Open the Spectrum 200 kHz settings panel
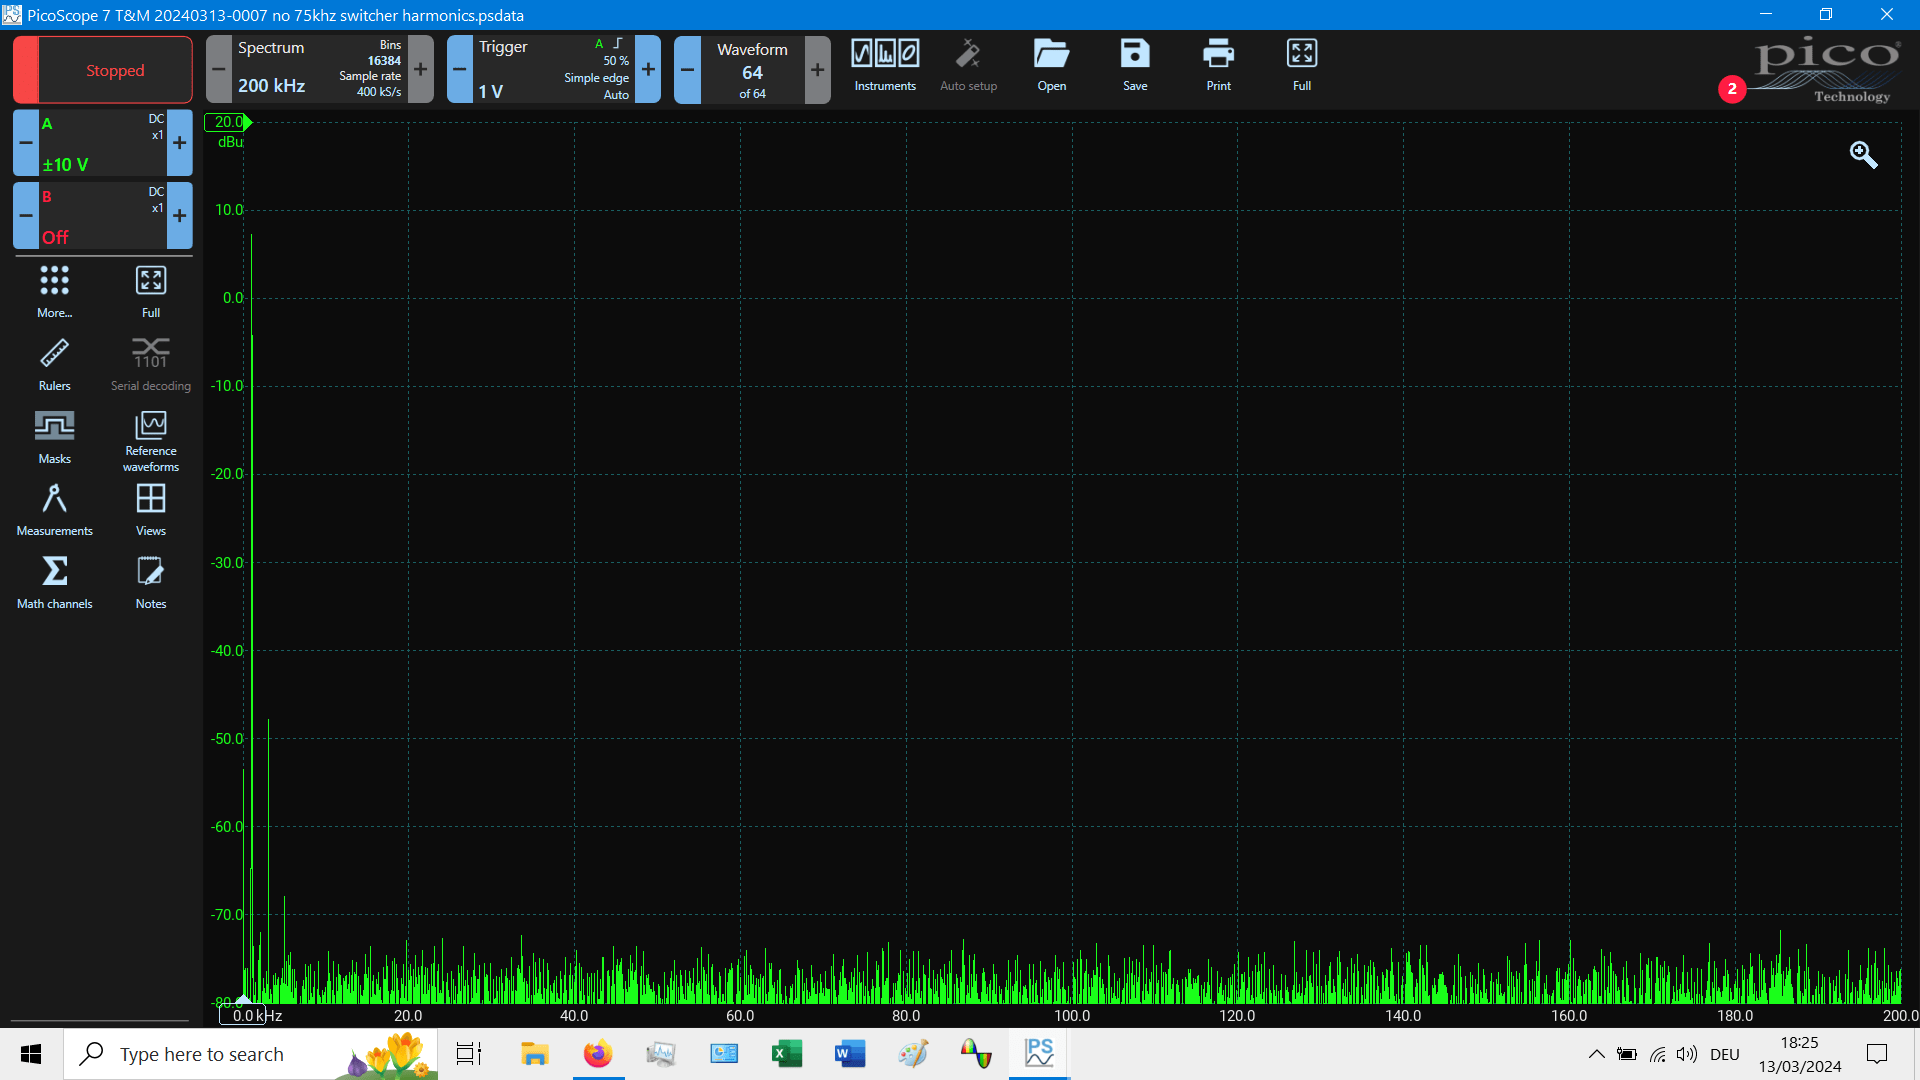This screenshot has width=1920, height=1080. tap(319, 69)
